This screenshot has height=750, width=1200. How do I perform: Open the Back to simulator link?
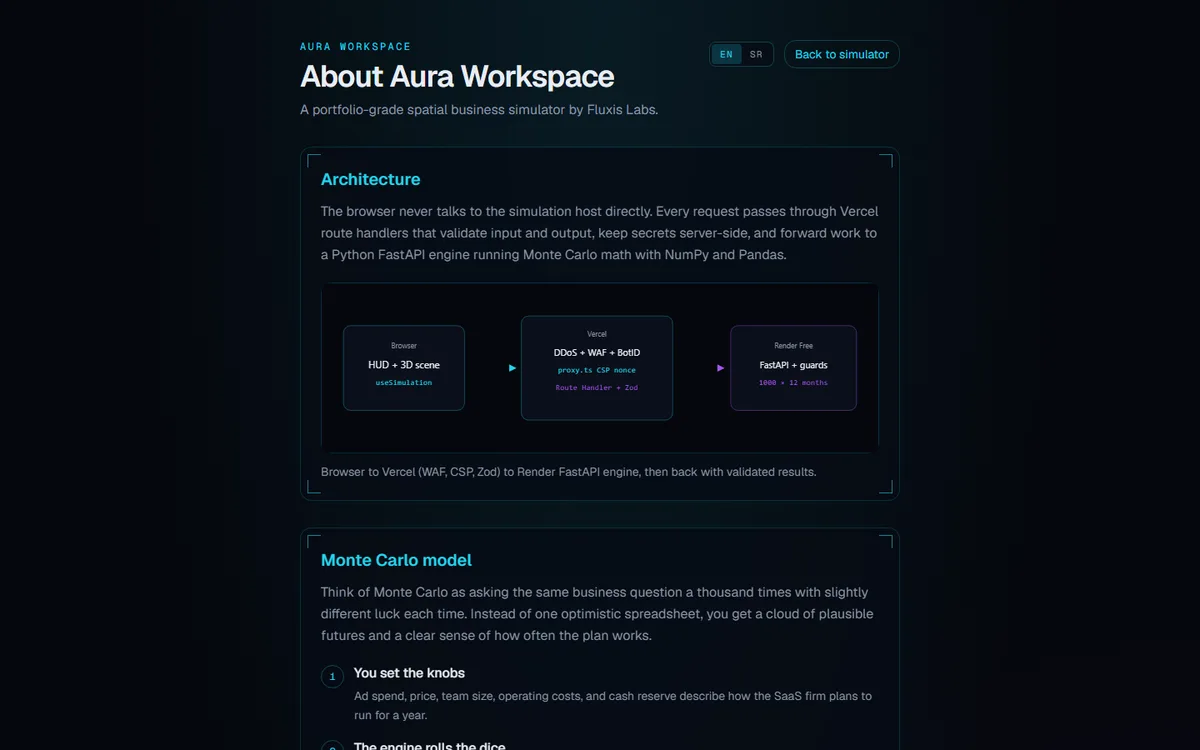click(x=841, y=54)
